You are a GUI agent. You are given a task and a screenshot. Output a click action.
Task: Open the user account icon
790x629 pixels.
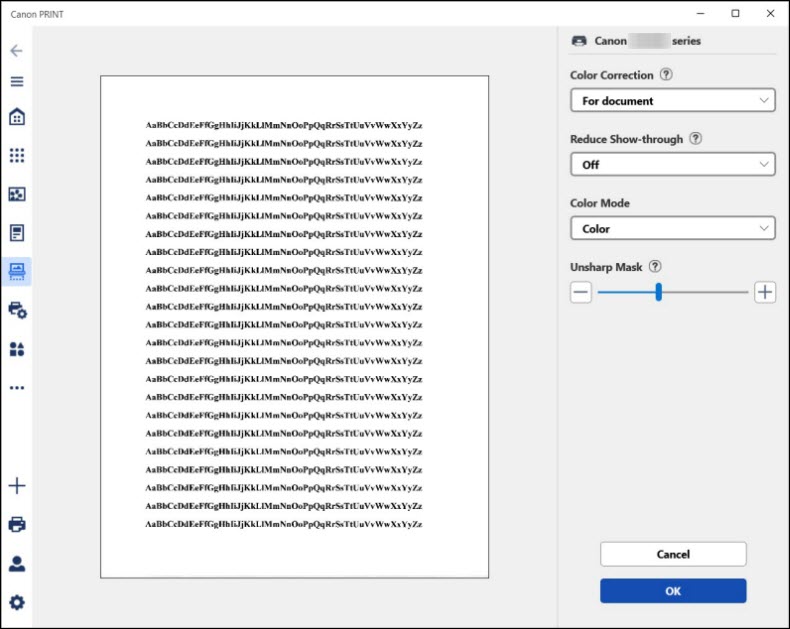tap(17, 563)
